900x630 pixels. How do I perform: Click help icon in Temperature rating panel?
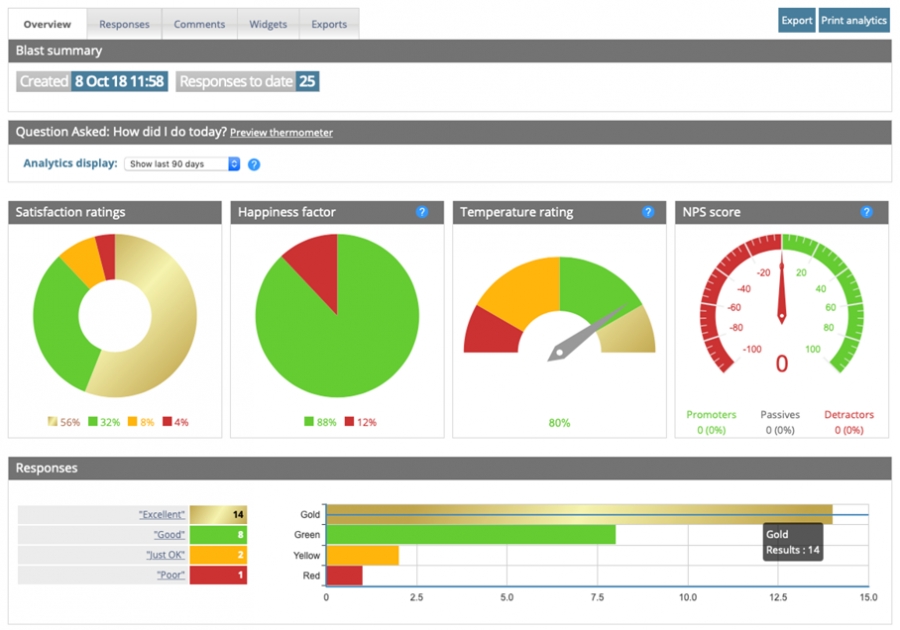point(648,212)
